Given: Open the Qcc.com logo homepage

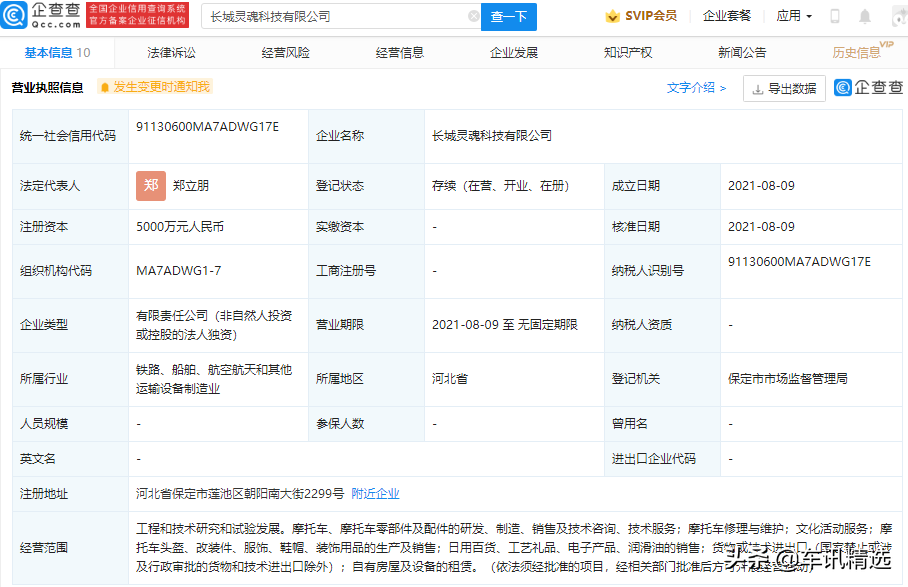Looking at the screenshot, I should 42,16.
